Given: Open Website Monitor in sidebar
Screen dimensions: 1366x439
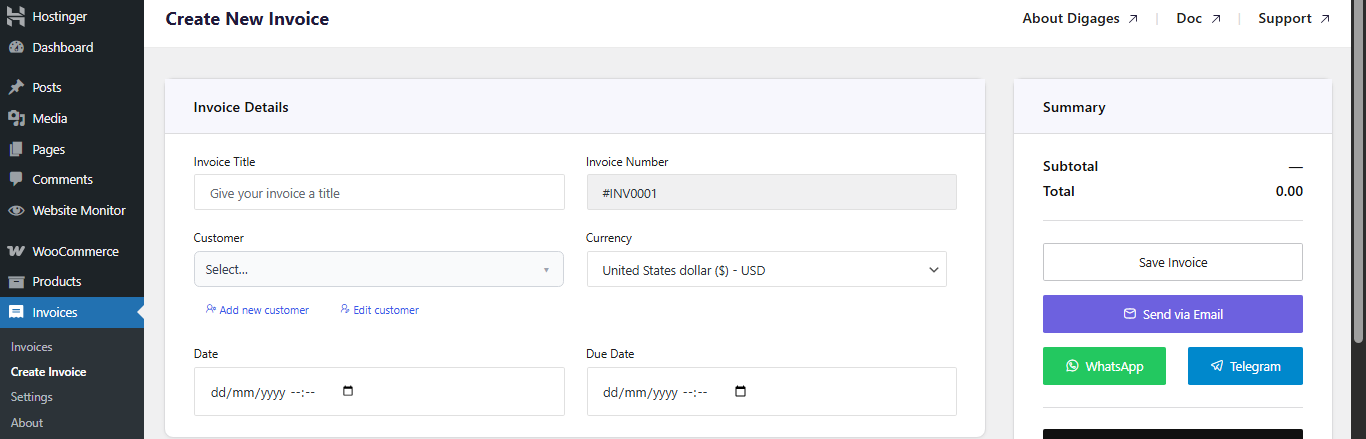Looking at the screenshot, I should tap(72, 211).
